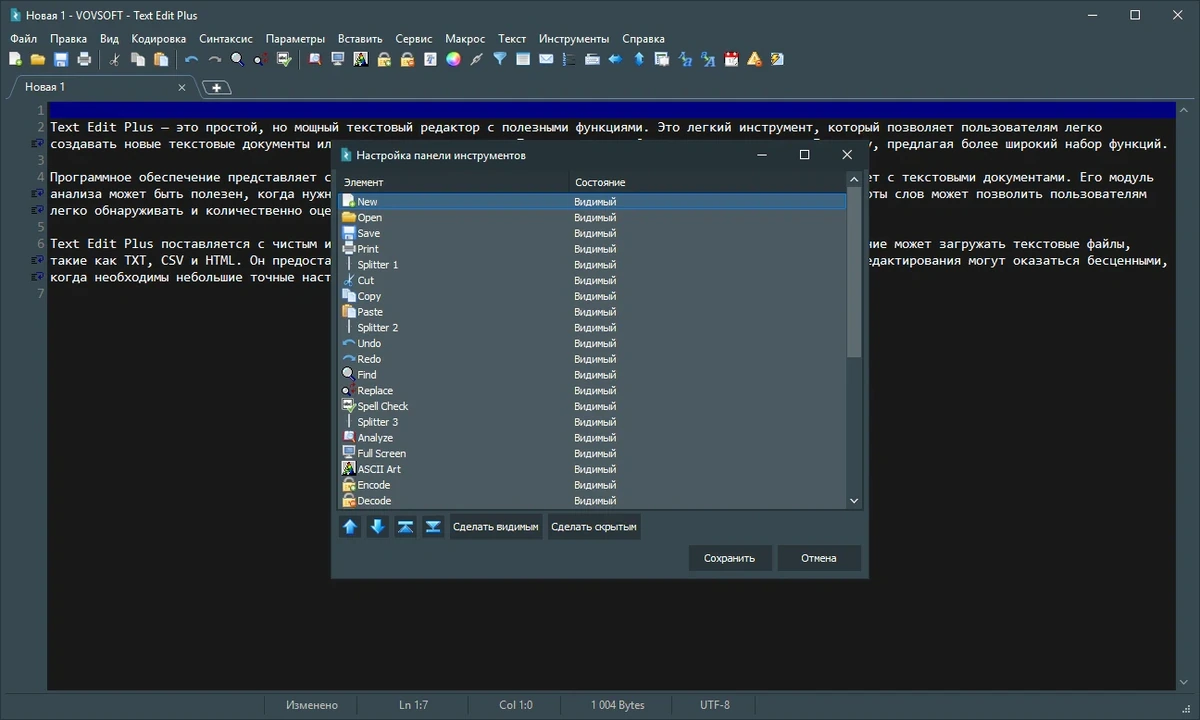Click the Print icon in main toolbar
This screenshot has width=1200, height=720.
(84, 59)
